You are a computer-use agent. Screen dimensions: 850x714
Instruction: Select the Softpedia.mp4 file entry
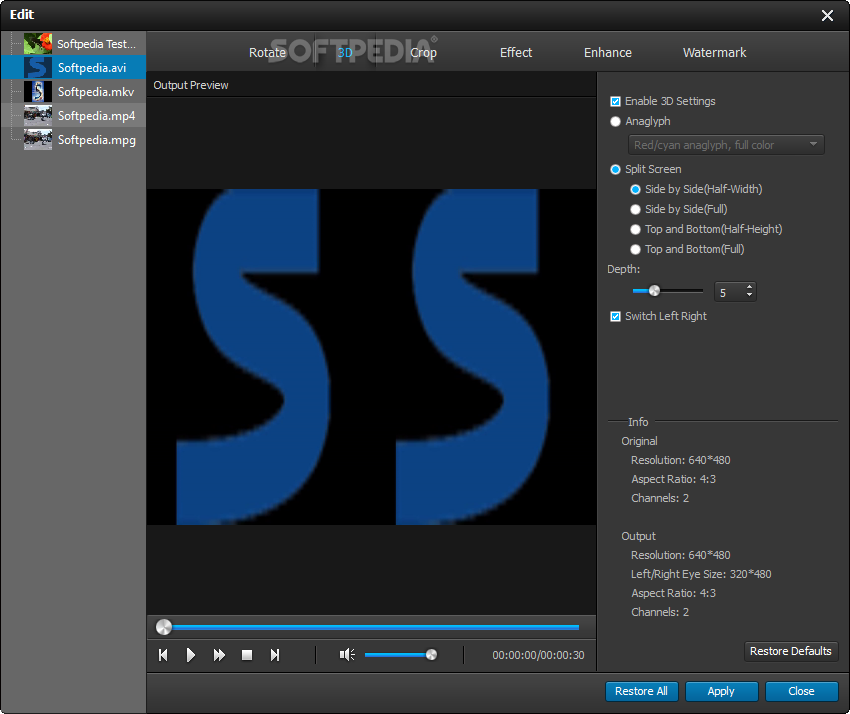[96, 116]
